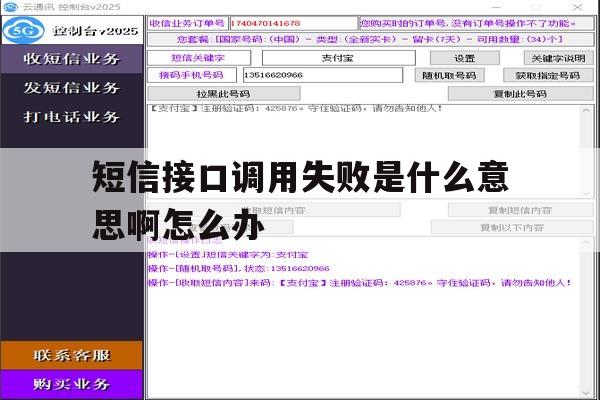Click the package info line 您套餐
This screenshot has height=400, width=600.
pyautogui.click(x=370, y=39)
